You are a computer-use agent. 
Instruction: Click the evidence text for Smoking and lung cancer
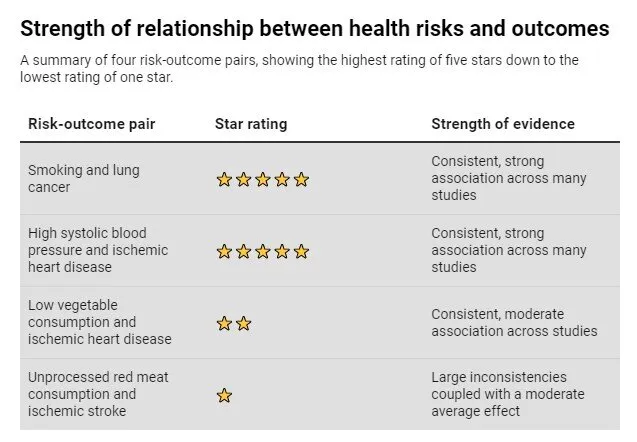[509, 179]
